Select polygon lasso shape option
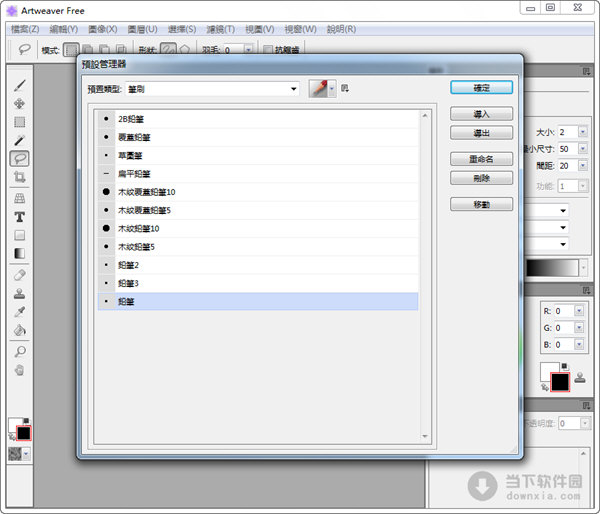Image resolution: width=600 pixels, height=514 pixels. point(185,50)
